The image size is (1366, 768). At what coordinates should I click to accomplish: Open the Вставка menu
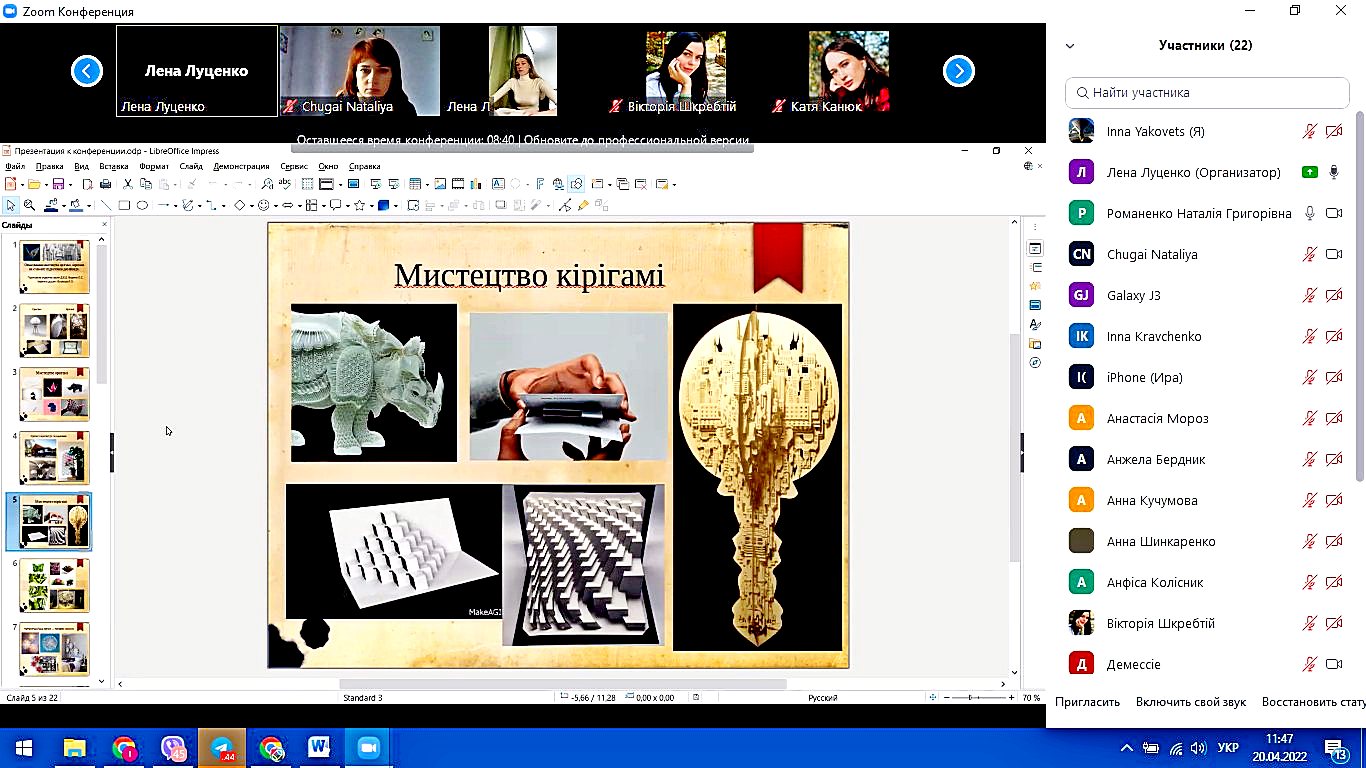point(114,166)
